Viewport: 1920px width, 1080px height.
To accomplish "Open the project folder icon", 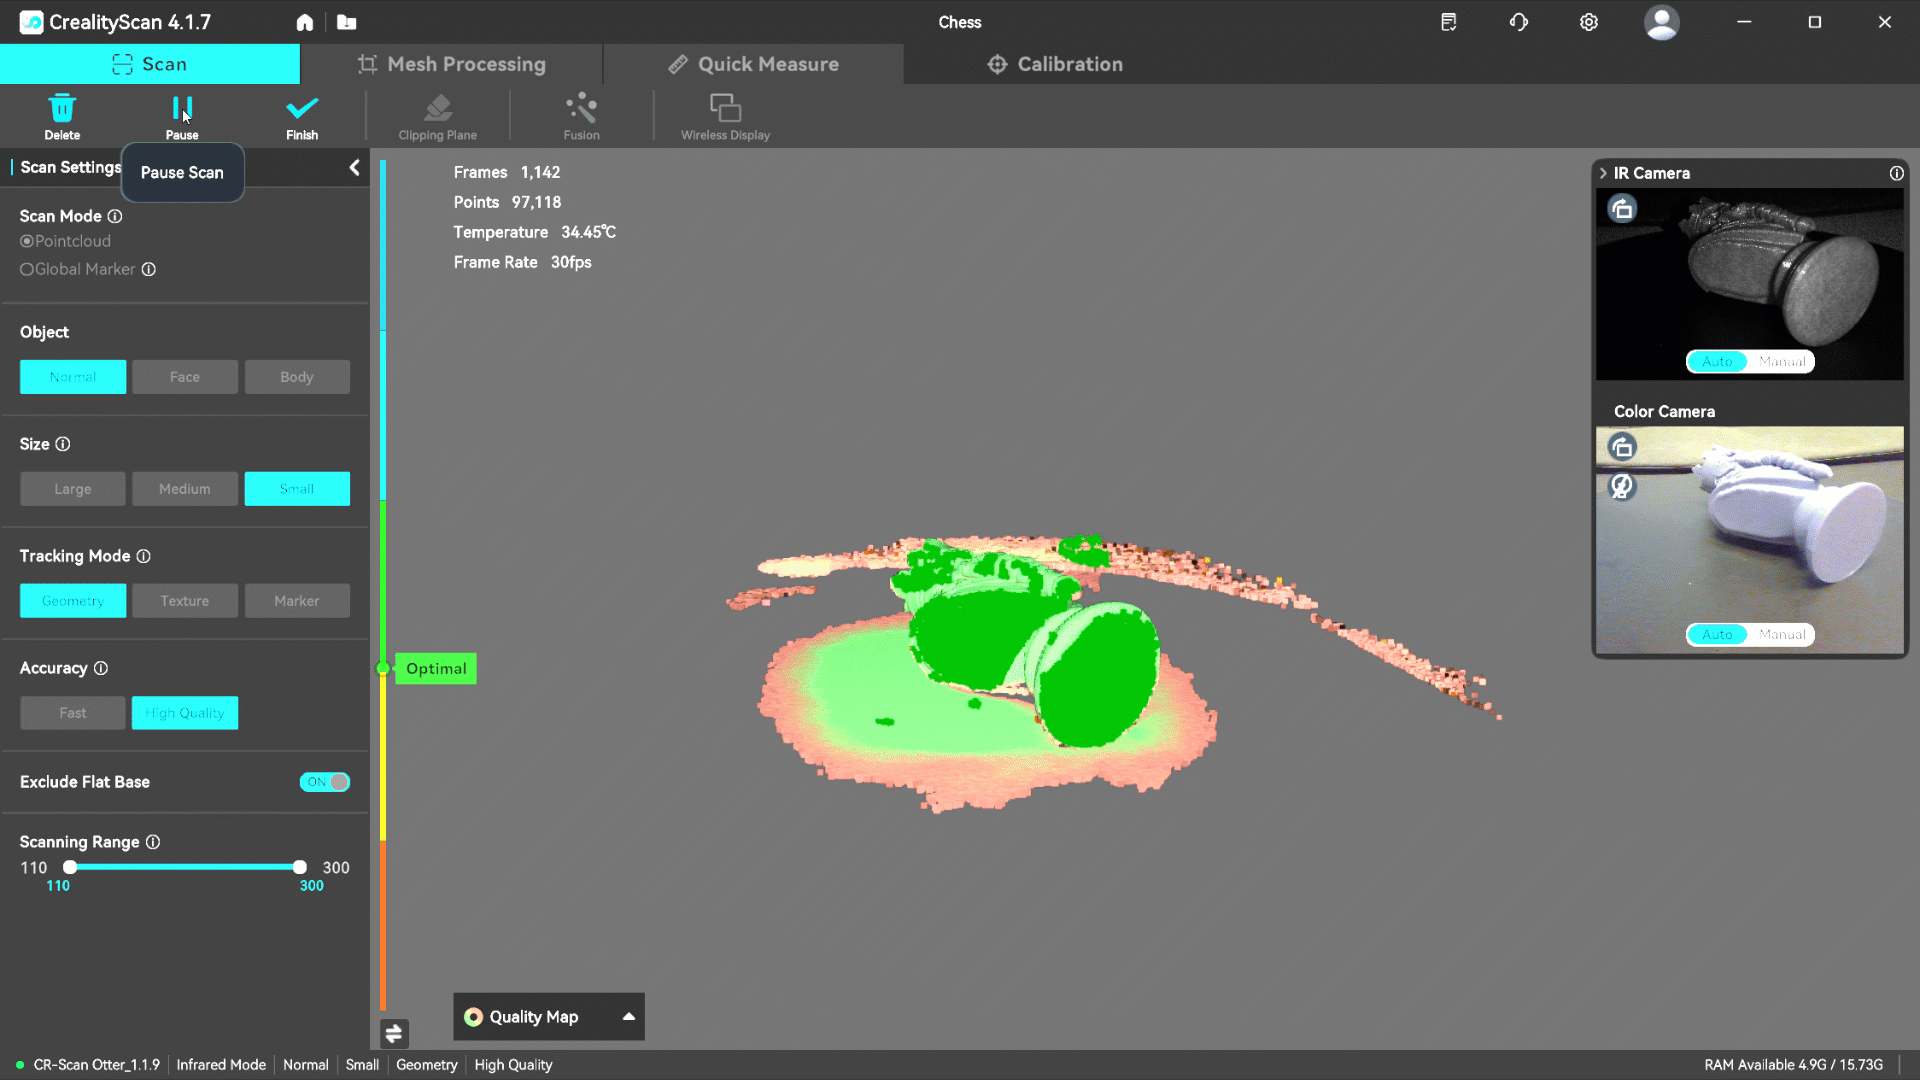I will coord(346,22).
